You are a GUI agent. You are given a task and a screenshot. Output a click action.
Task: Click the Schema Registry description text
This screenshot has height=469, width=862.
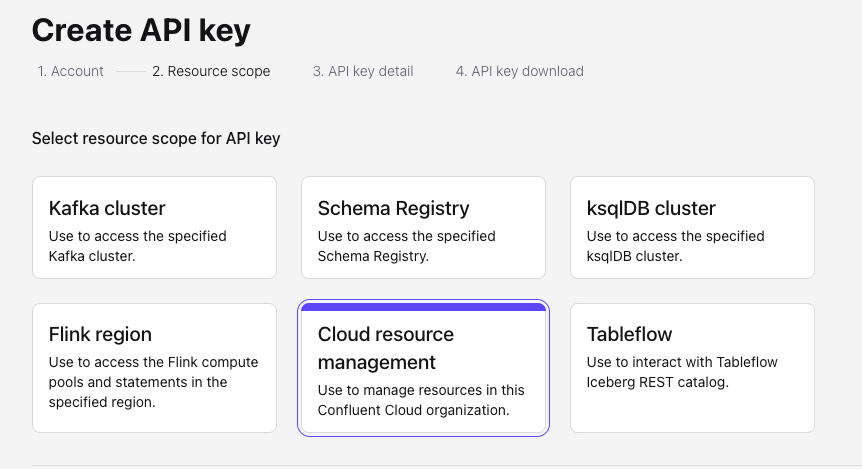(407, 246)
